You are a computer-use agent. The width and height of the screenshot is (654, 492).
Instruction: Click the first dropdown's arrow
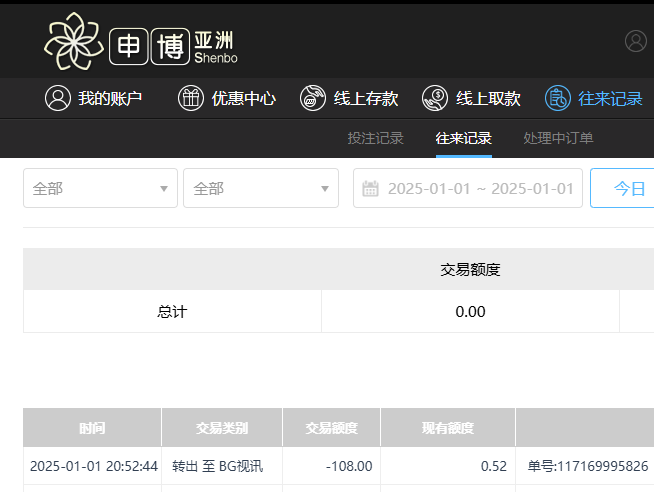pyautogui.click(x=164, y=189)
